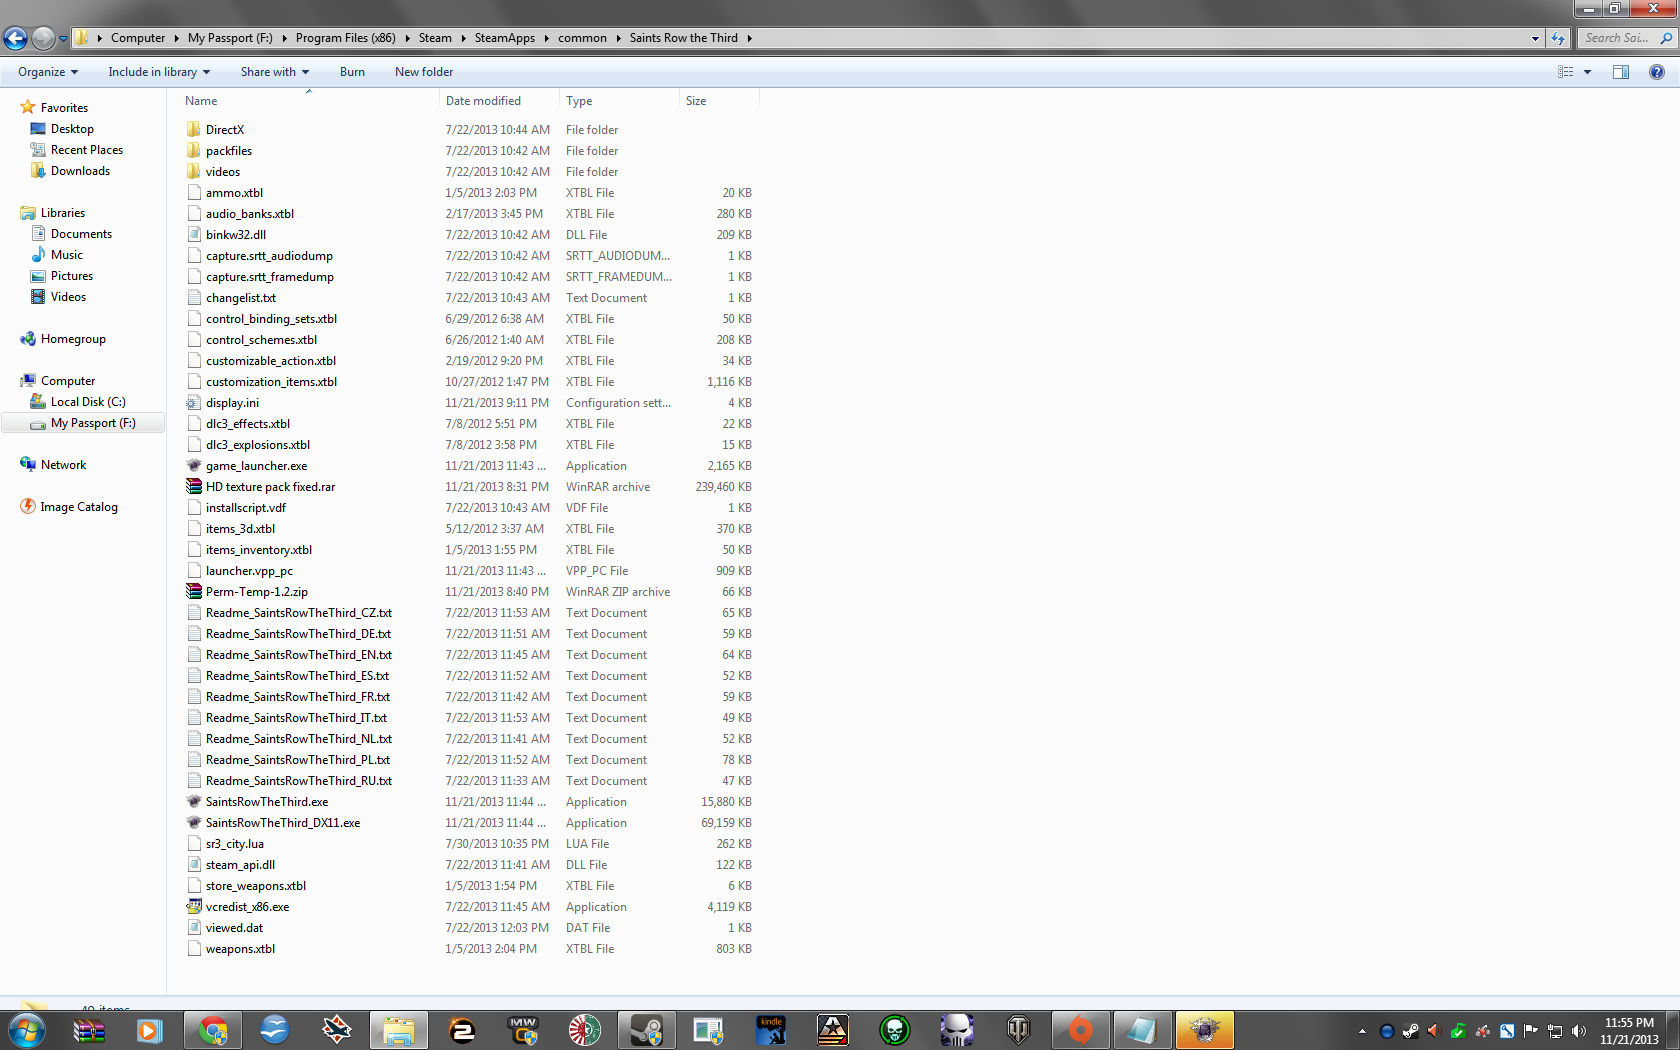The image size is (1680, 1050).
Task: Select the display.ini configuration file icon
Action: coord(194,402)
